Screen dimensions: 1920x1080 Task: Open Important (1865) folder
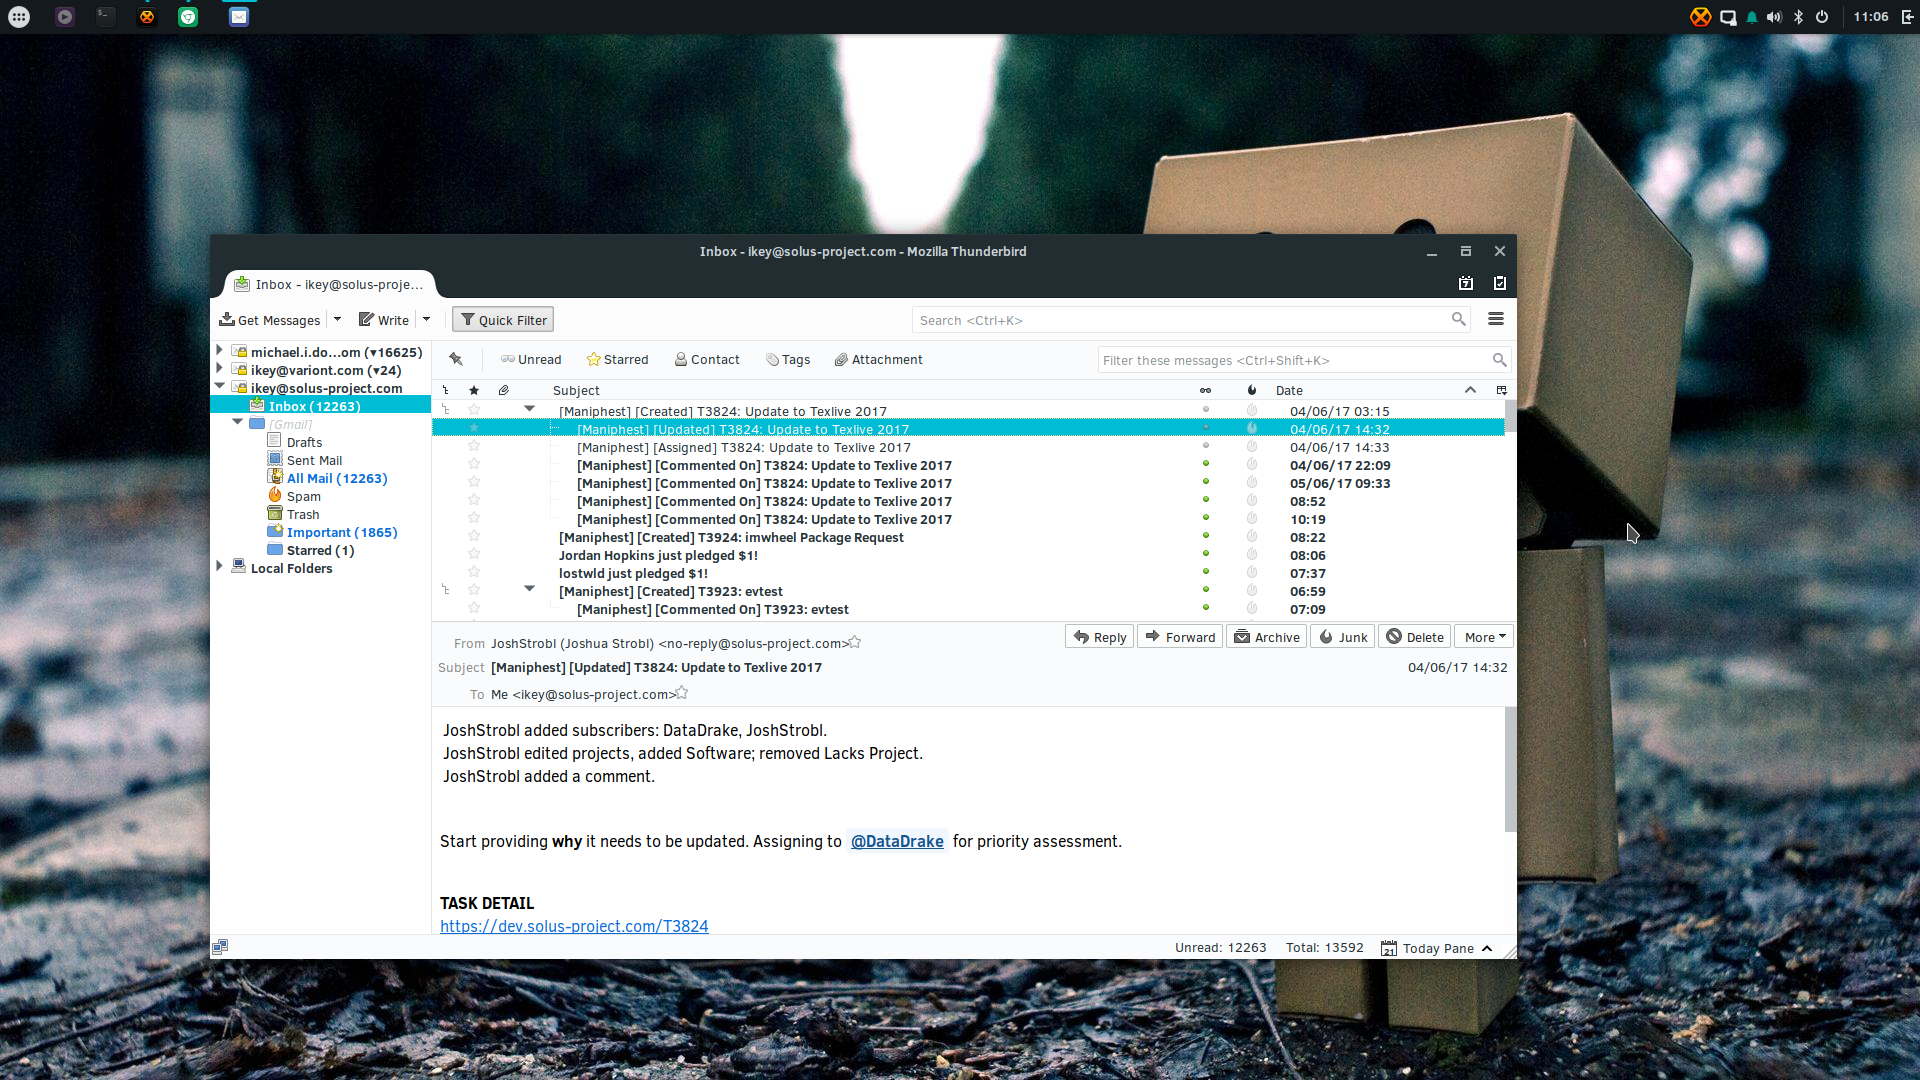click(x=341, y=532)
